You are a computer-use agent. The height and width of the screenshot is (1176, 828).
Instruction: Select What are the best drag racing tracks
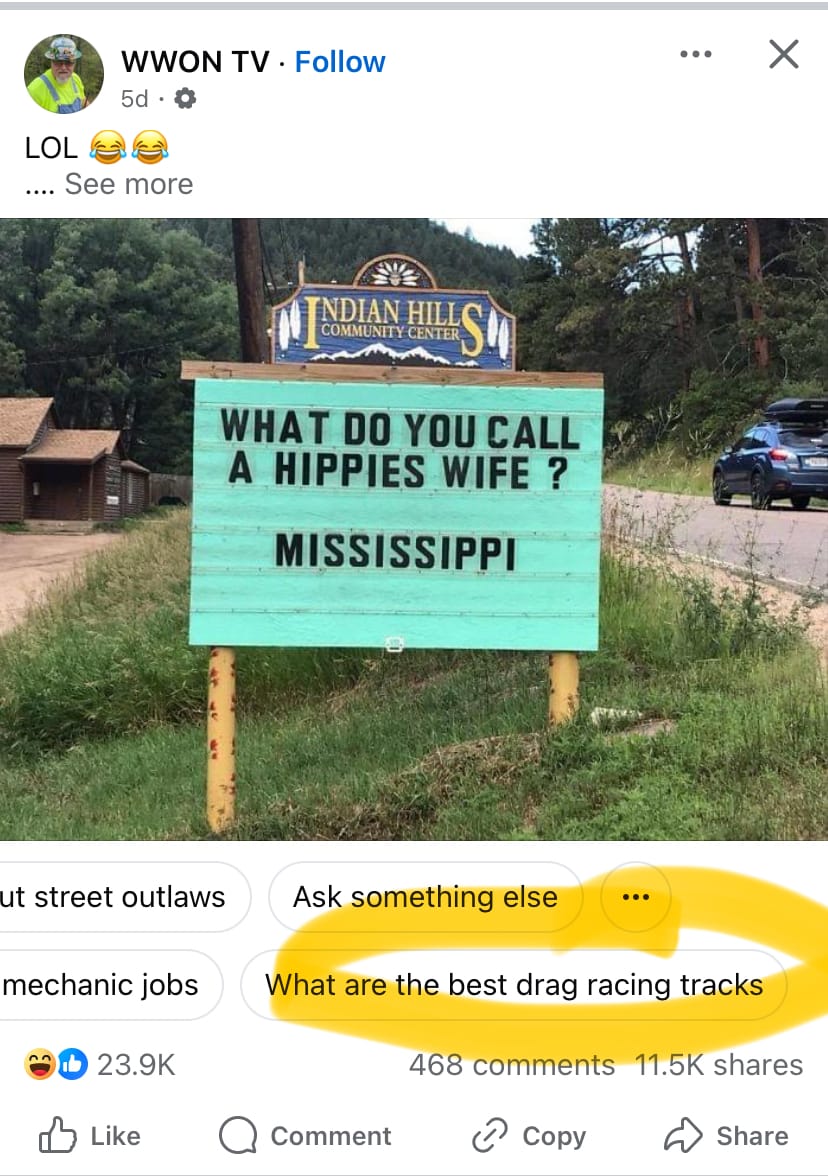click(x=514, y=985)
